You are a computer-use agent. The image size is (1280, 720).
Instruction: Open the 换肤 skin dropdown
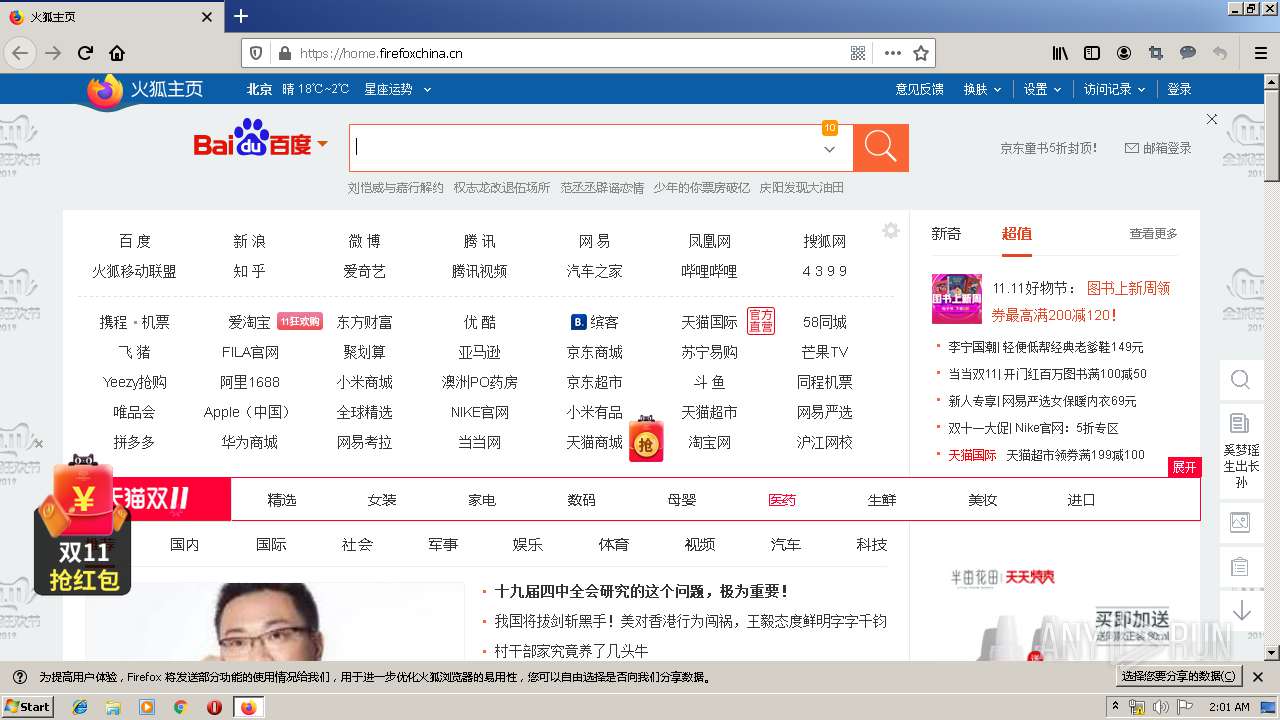(x=983, y=89)
